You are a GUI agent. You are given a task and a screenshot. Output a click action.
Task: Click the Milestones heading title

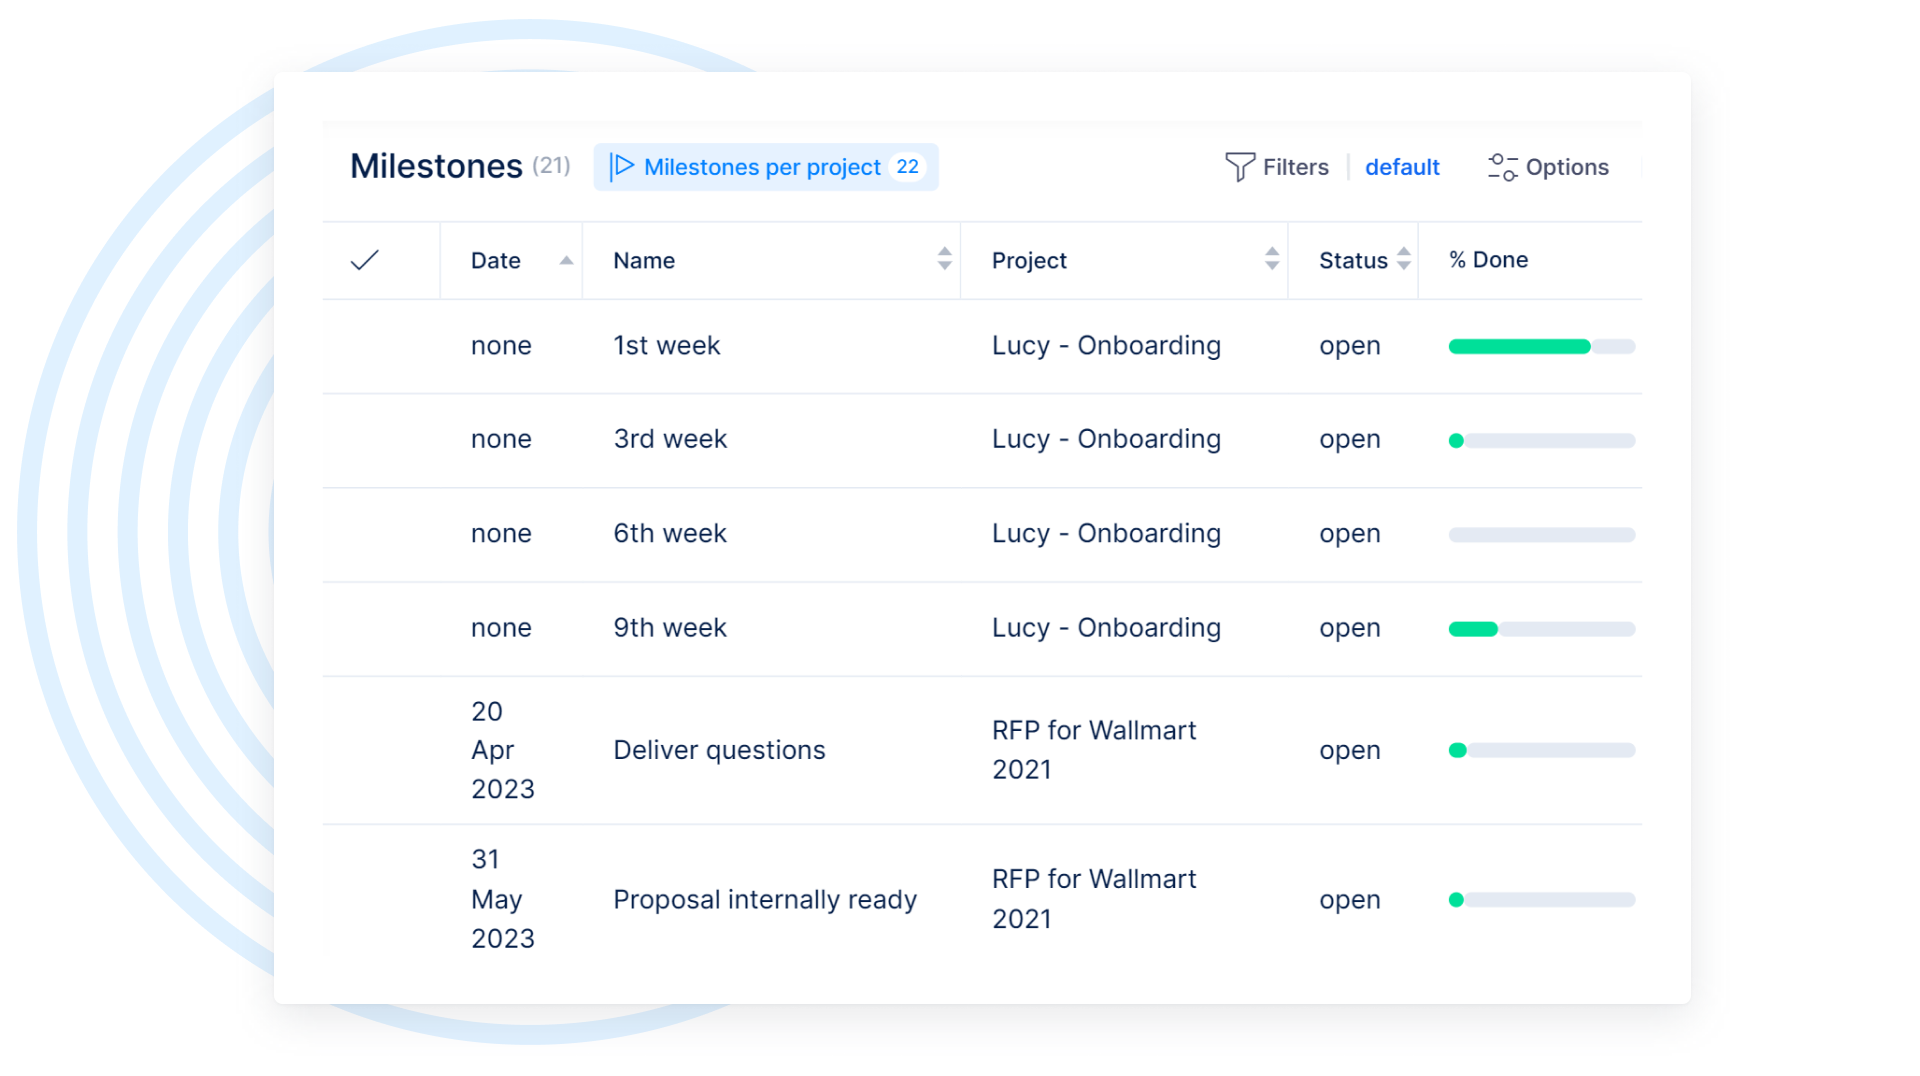436,166
